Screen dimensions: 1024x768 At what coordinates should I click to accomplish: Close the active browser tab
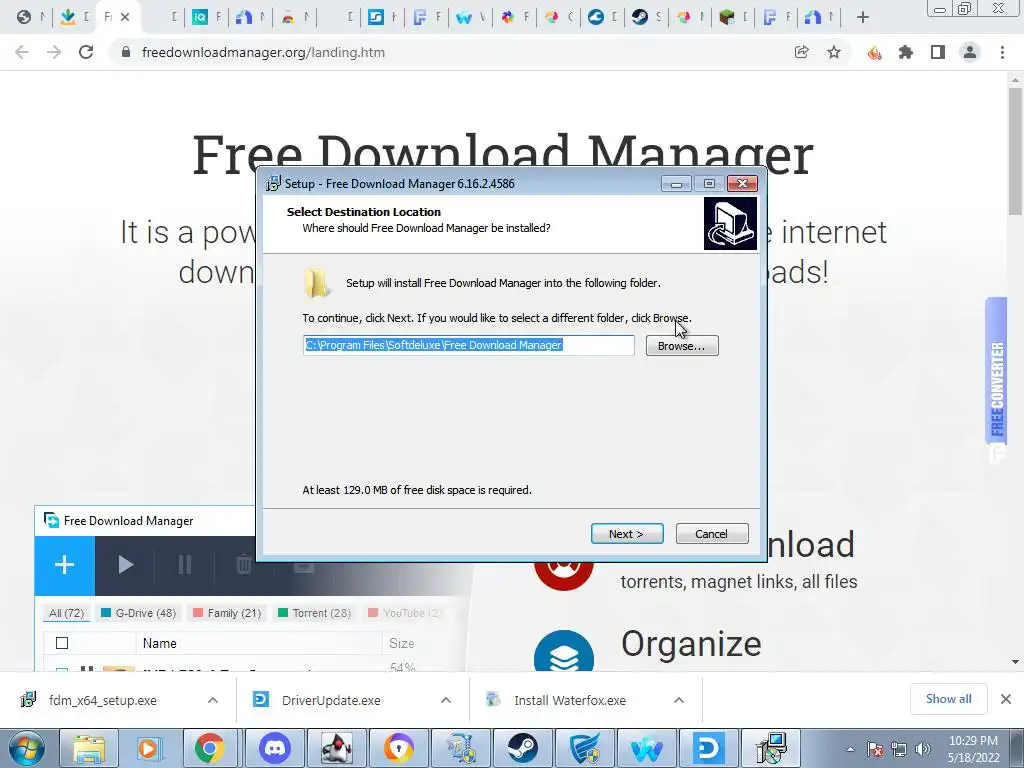point(125,17)
